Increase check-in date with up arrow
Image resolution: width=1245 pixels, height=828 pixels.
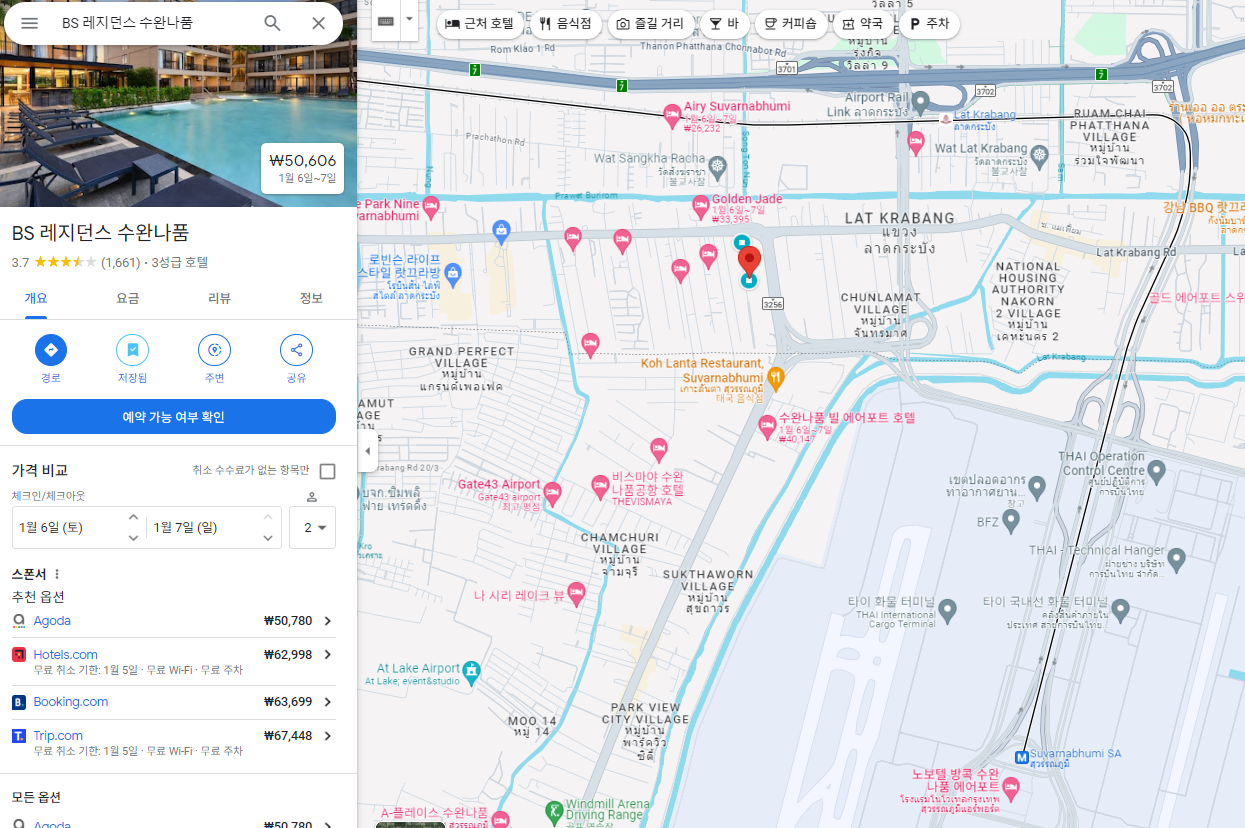coord(133,517)
